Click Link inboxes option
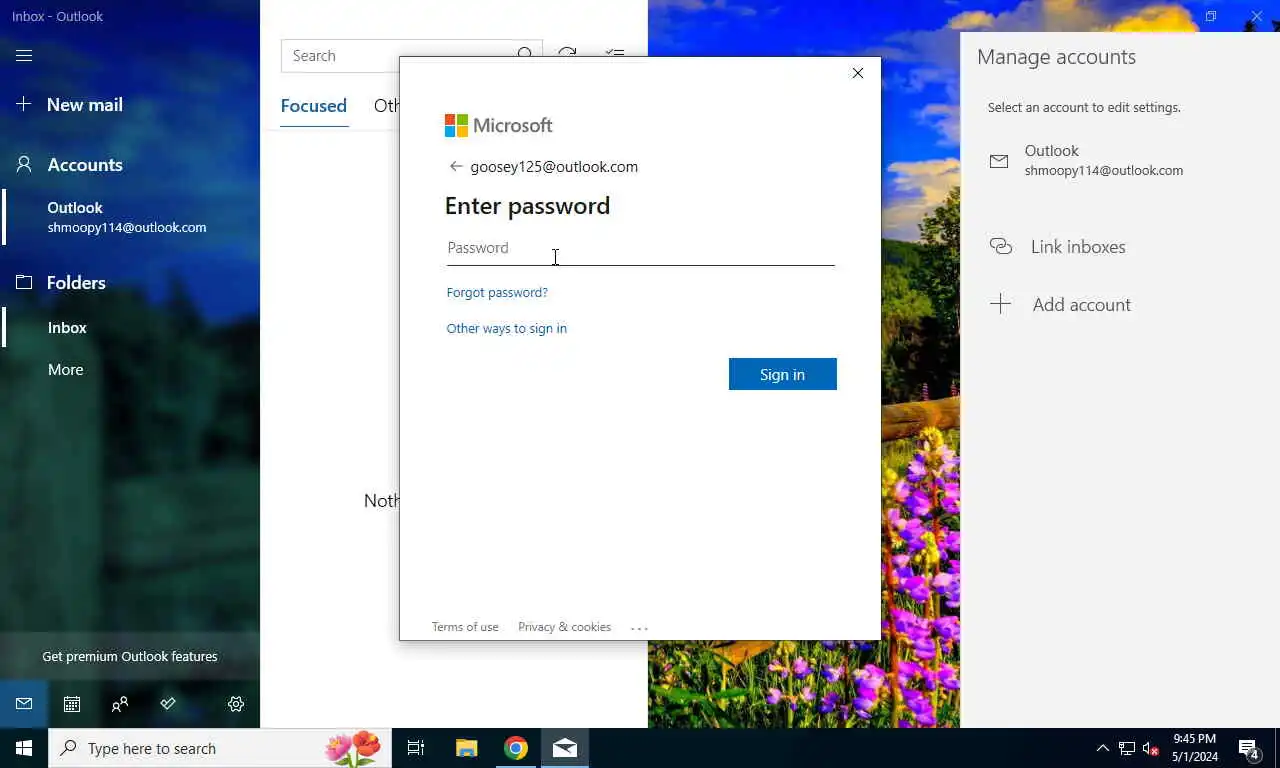The image size is (1280, 768). click(x=1078, y=247)
